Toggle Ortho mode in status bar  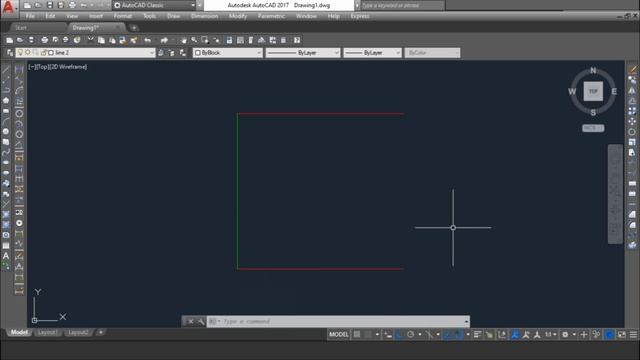[399, 335]
